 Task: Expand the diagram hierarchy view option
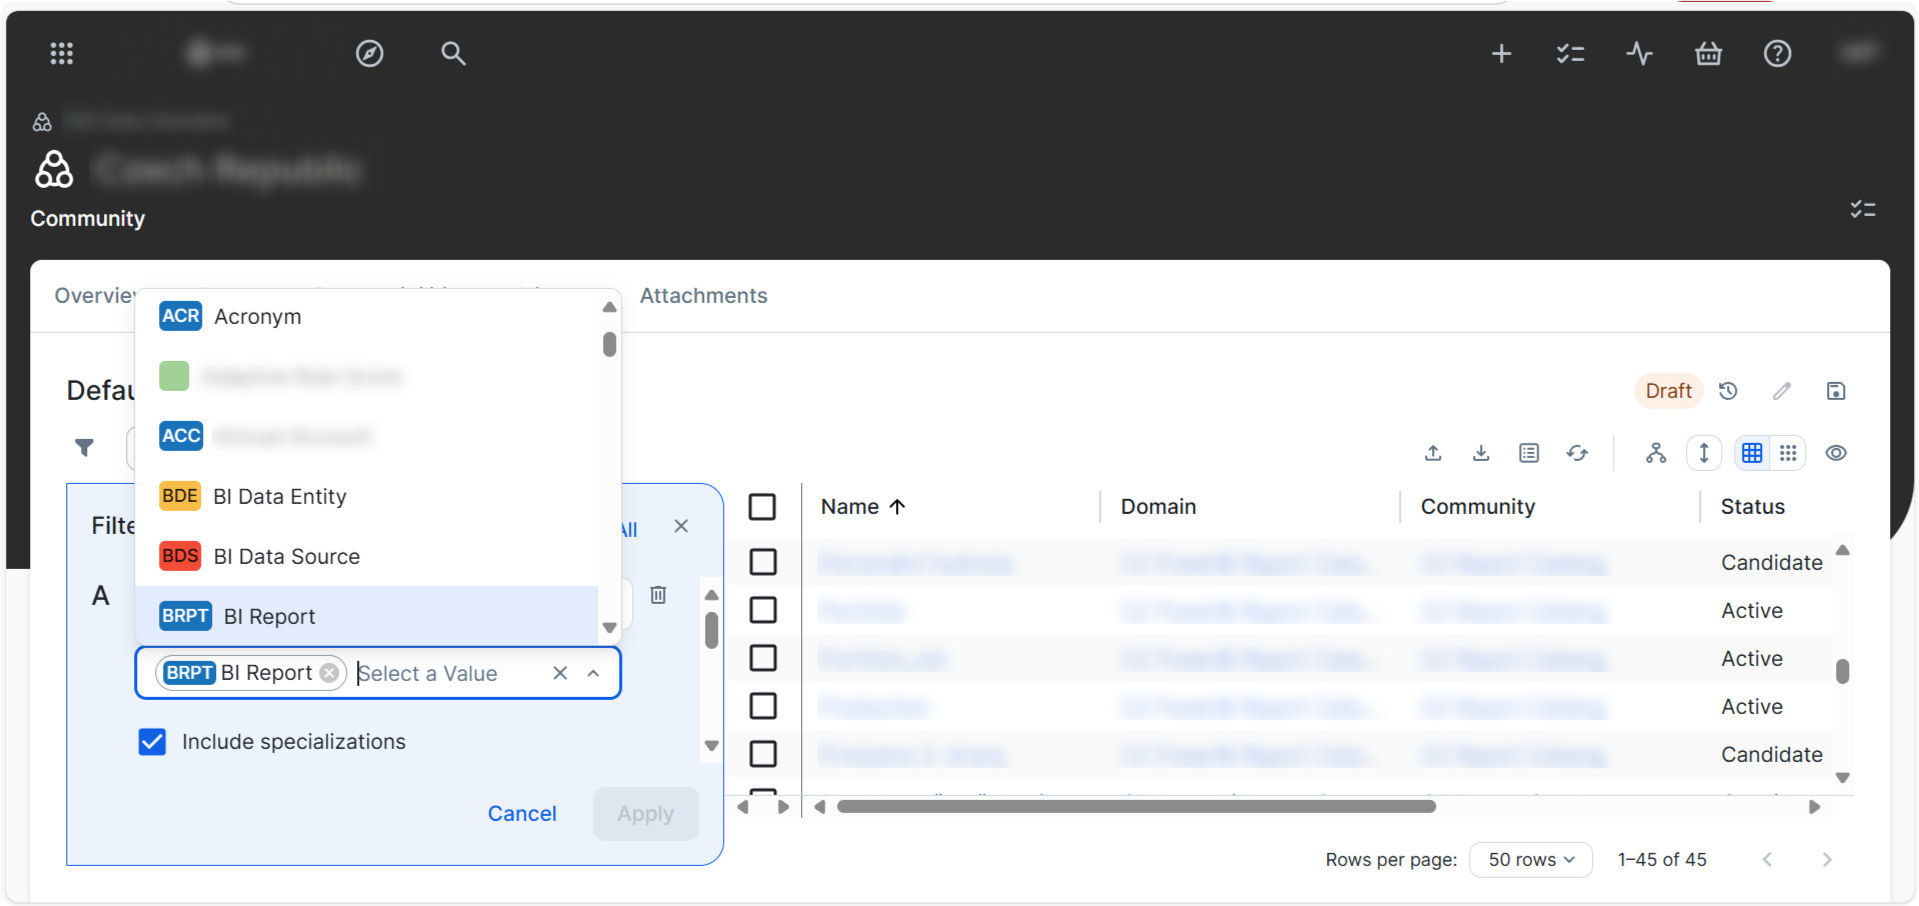pyautogui.click(x=1655, y=452)
